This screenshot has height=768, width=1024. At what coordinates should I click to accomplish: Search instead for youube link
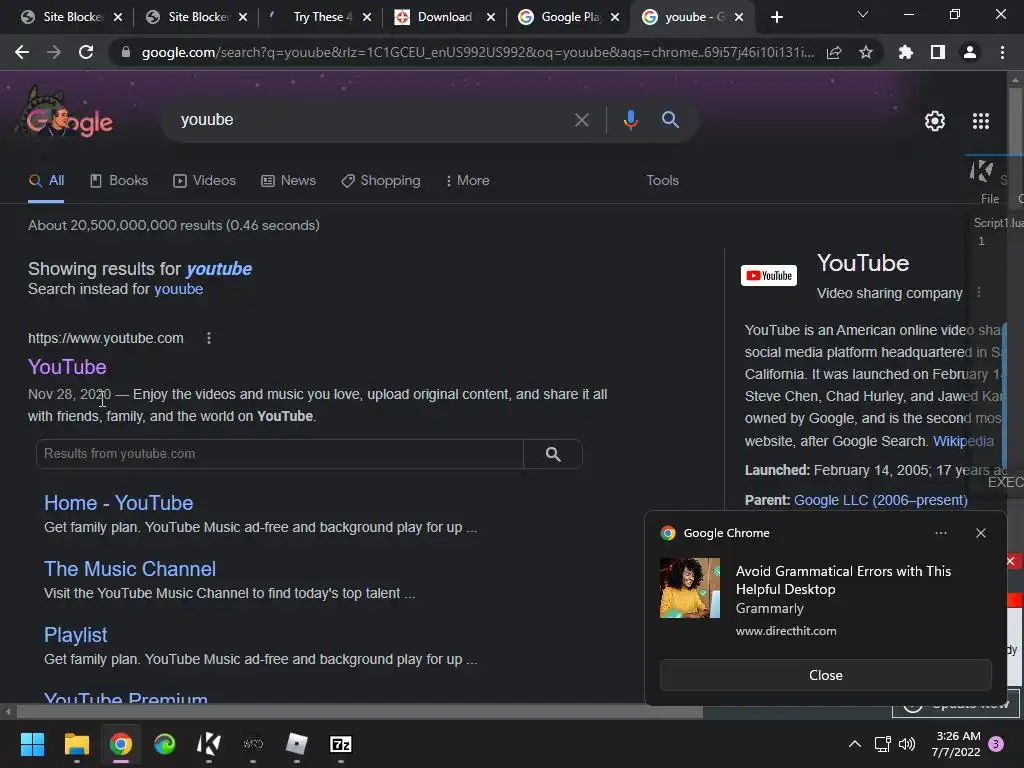tap(178, 289)
